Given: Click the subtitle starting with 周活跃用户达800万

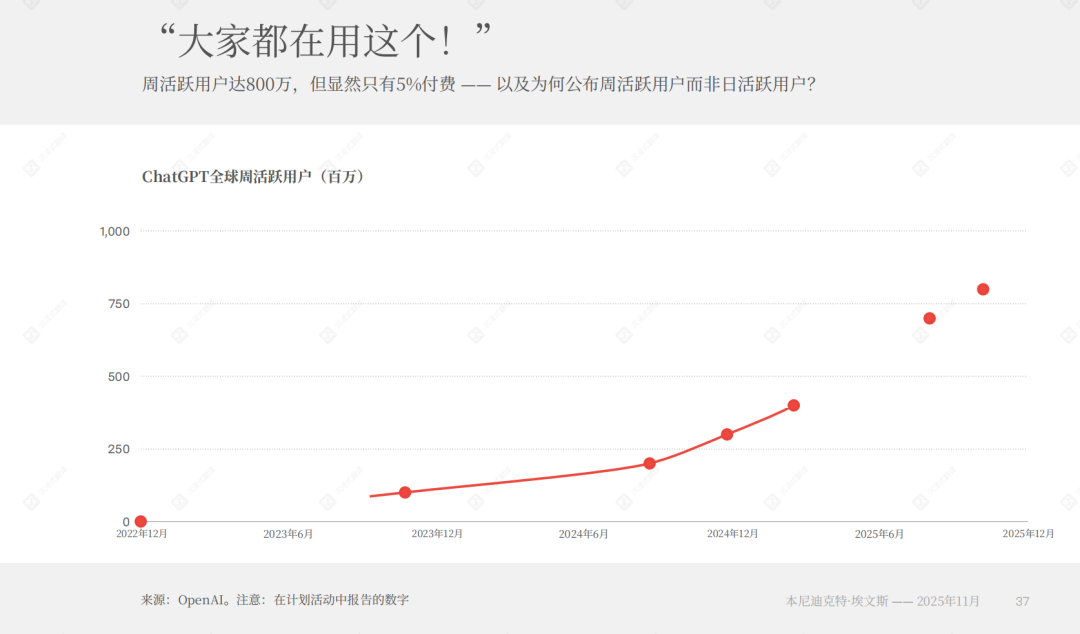Looking at the screenshot, I should click(x=479, y=84).
